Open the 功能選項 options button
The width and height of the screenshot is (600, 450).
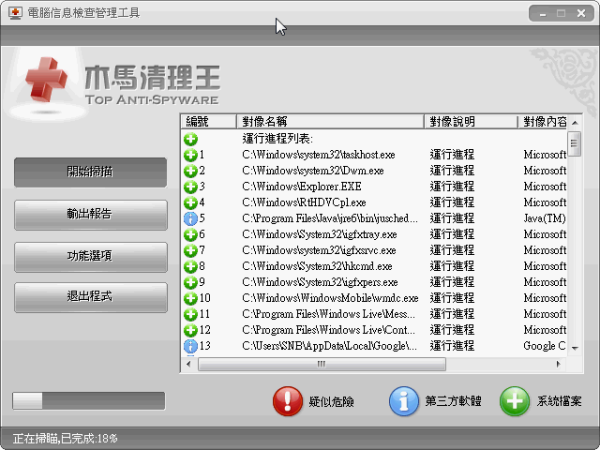tap(90, 257)
